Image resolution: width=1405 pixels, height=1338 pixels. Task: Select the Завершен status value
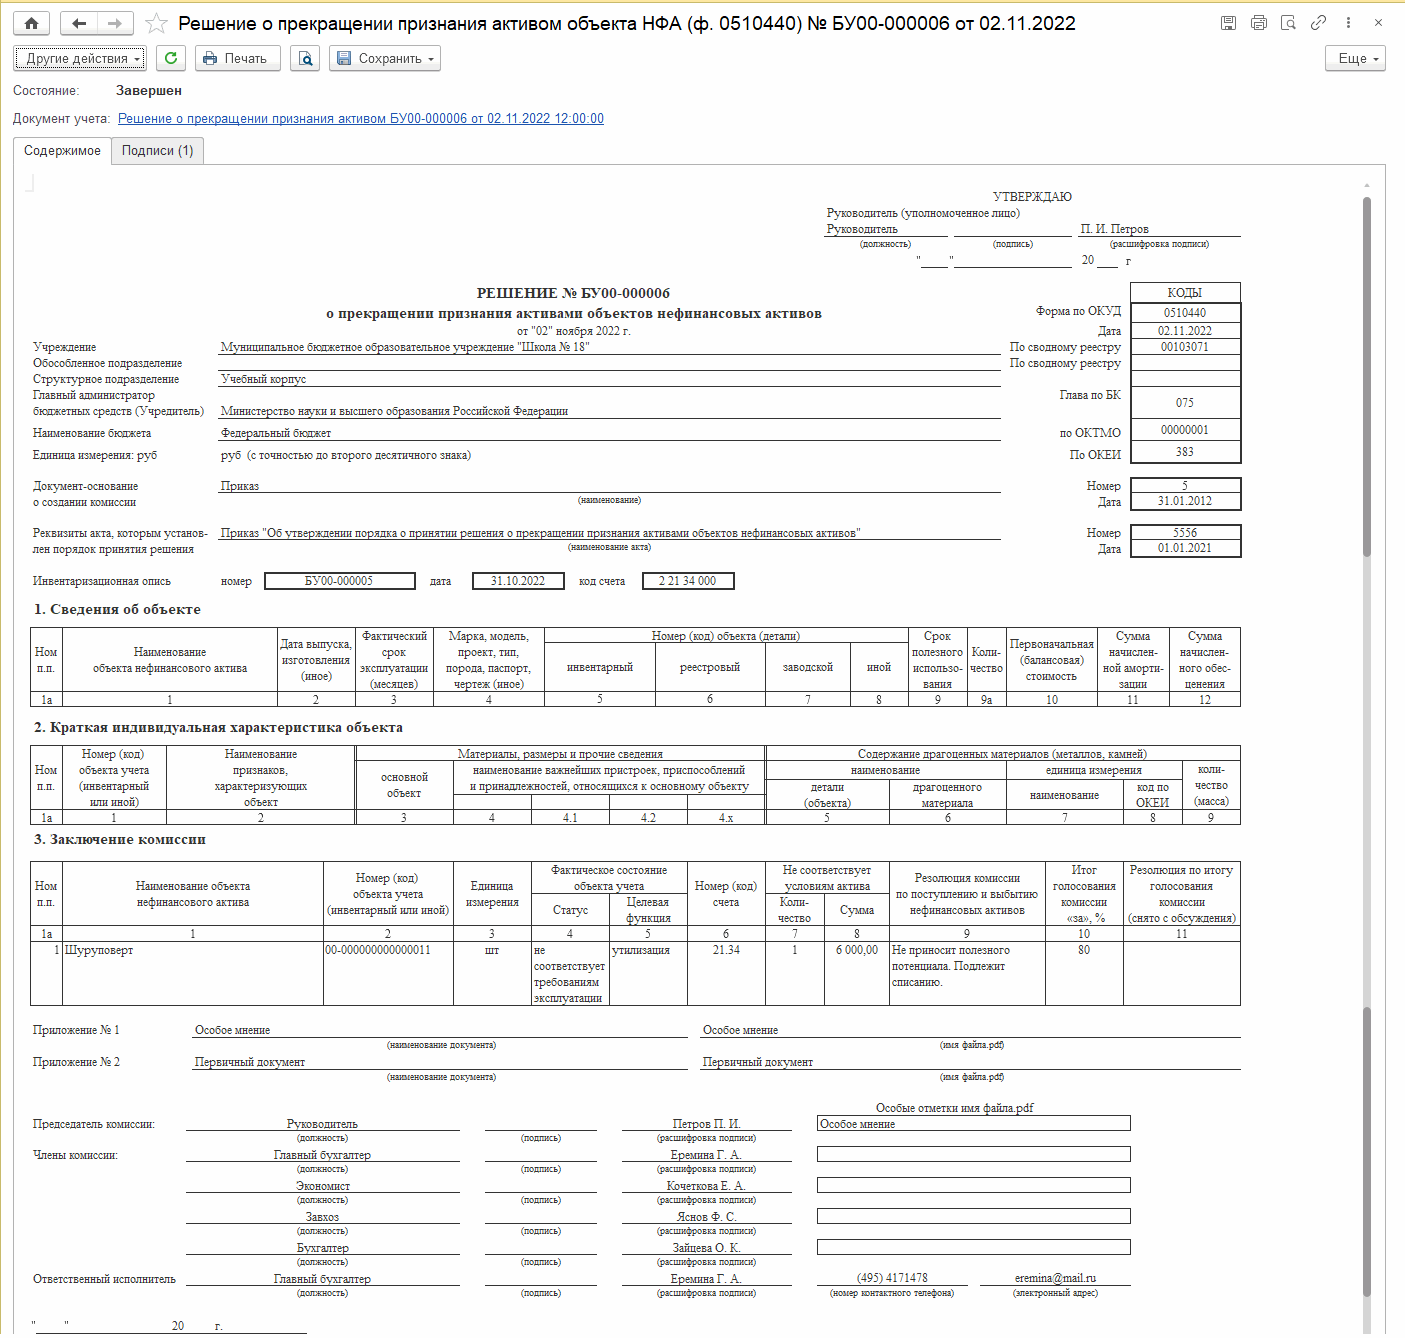tap(149, 91)
